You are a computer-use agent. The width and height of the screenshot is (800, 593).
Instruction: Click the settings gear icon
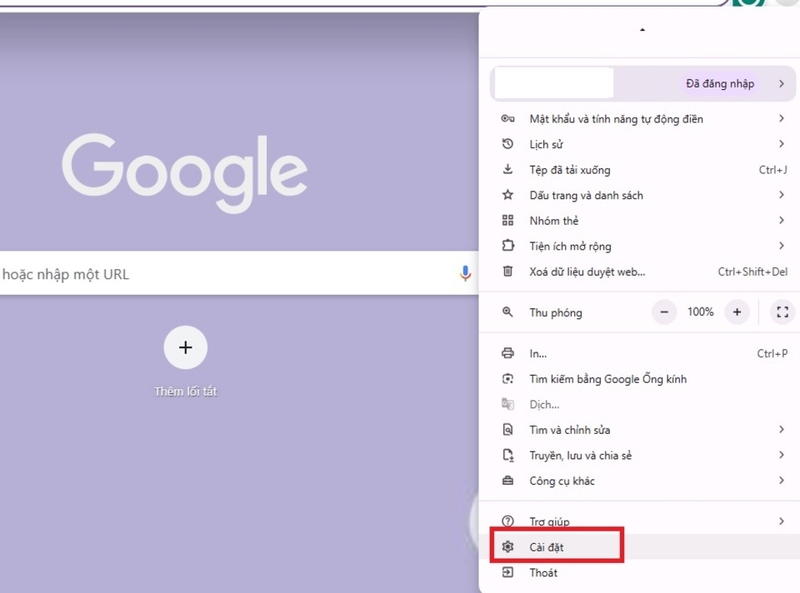508,547
